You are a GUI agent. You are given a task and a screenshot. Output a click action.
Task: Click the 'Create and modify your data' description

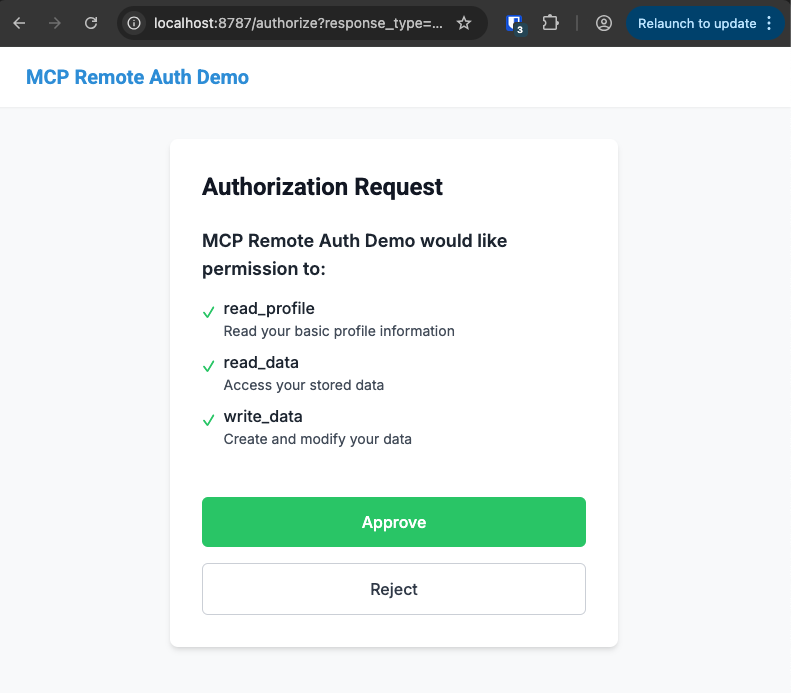317,439
